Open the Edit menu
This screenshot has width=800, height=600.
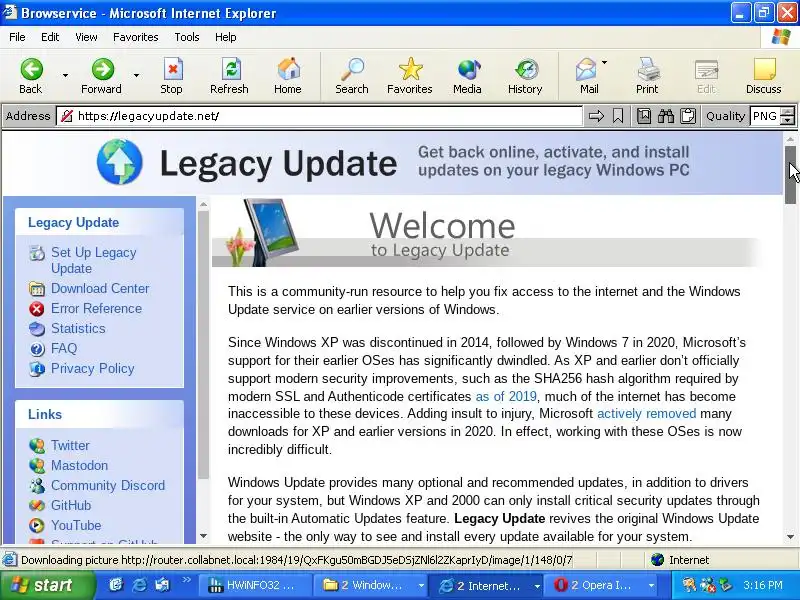[50, 37]
